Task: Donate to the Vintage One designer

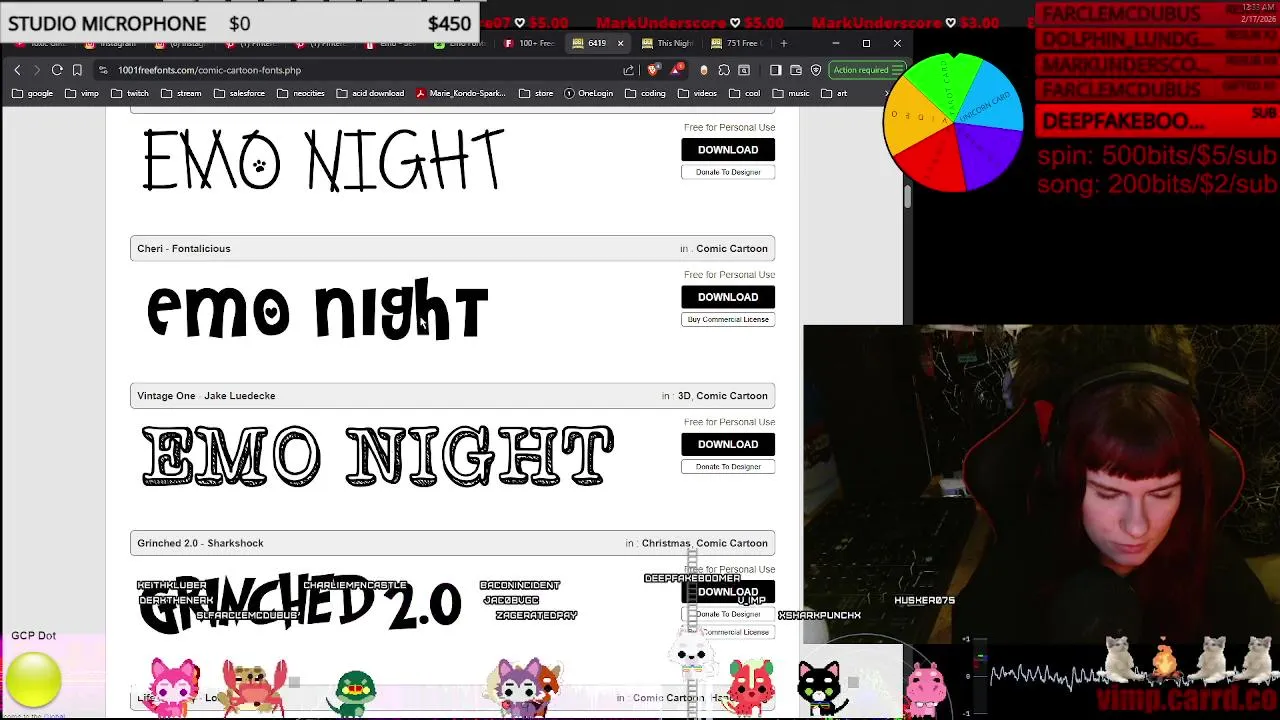Action: (x=728, y=467)
